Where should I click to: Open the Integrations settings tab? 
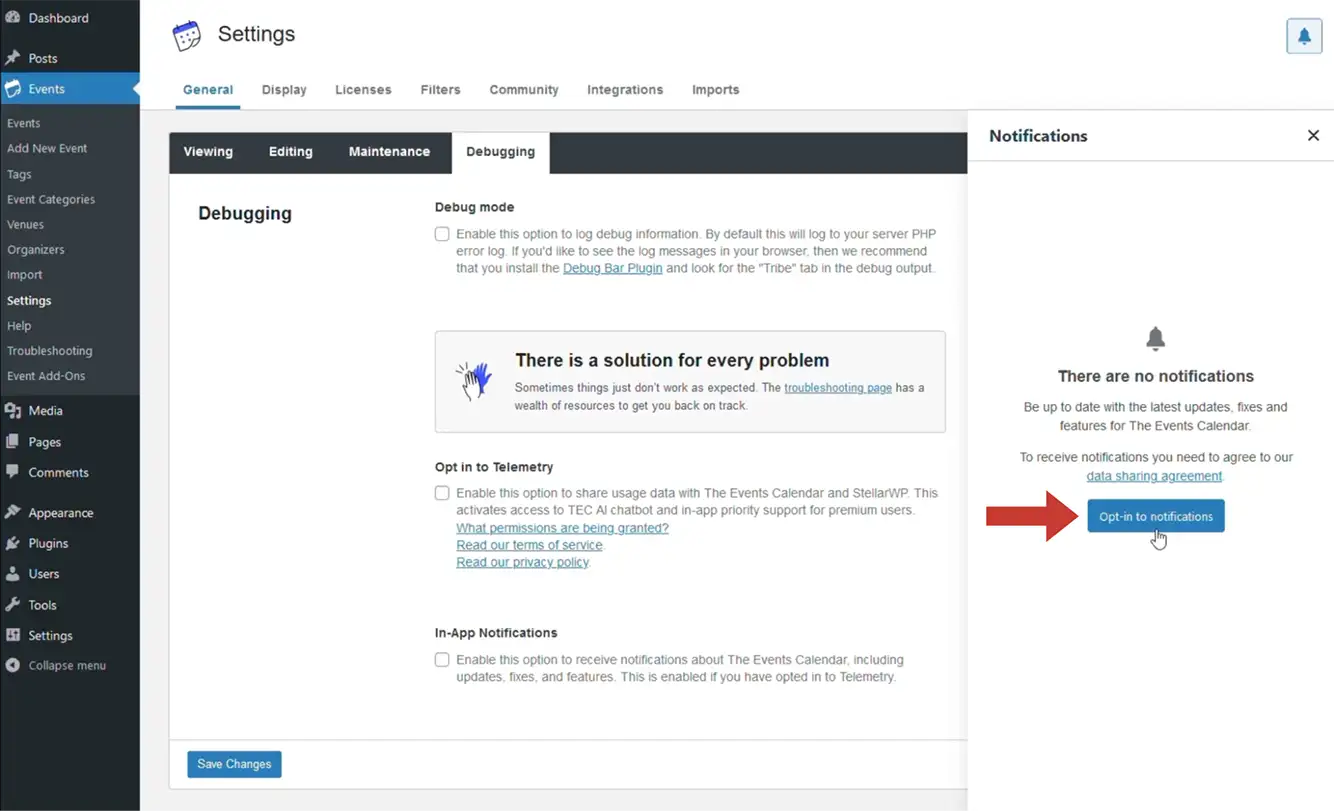[625, 90]
